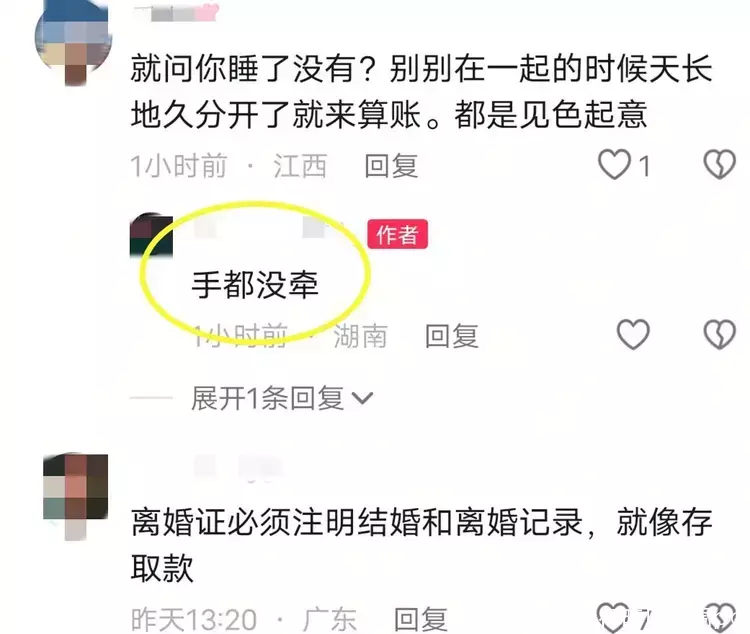Dislike the Jiangxi comment with broken heart
This screenshot has height=634, width=750.
point(719,165)
